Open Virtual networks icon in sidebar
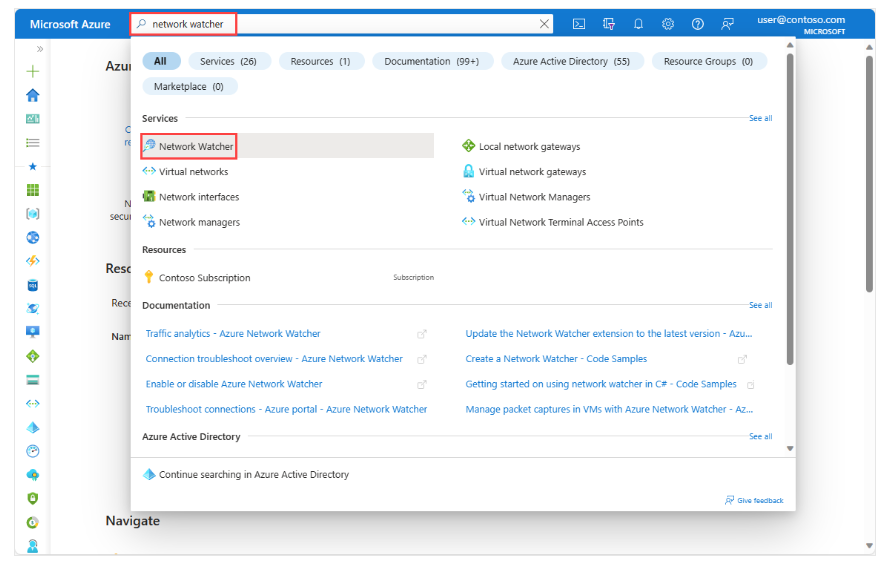Screen dimensions: 891x570 tap(33, 403)
